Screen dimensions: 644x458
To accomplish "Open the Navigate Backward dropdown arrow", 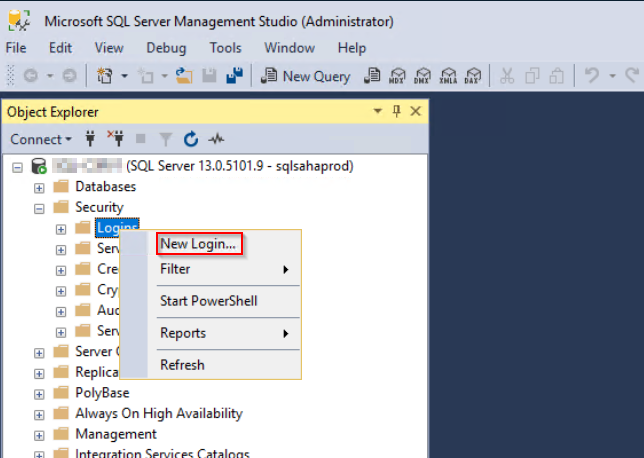I will 50,76.
